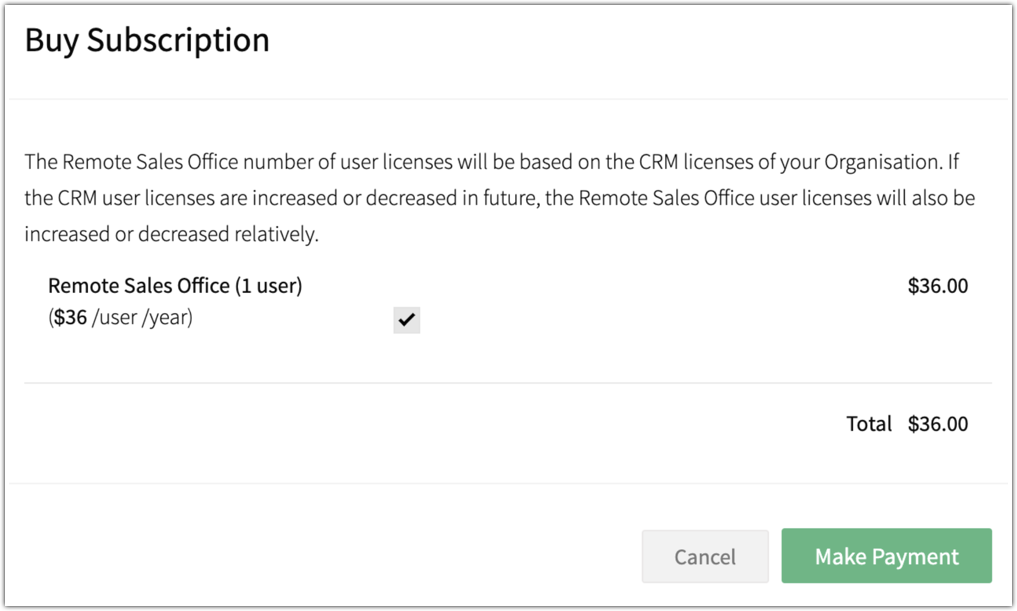Click the checkmark icon beside the yearly price

(x=406, y=320)
